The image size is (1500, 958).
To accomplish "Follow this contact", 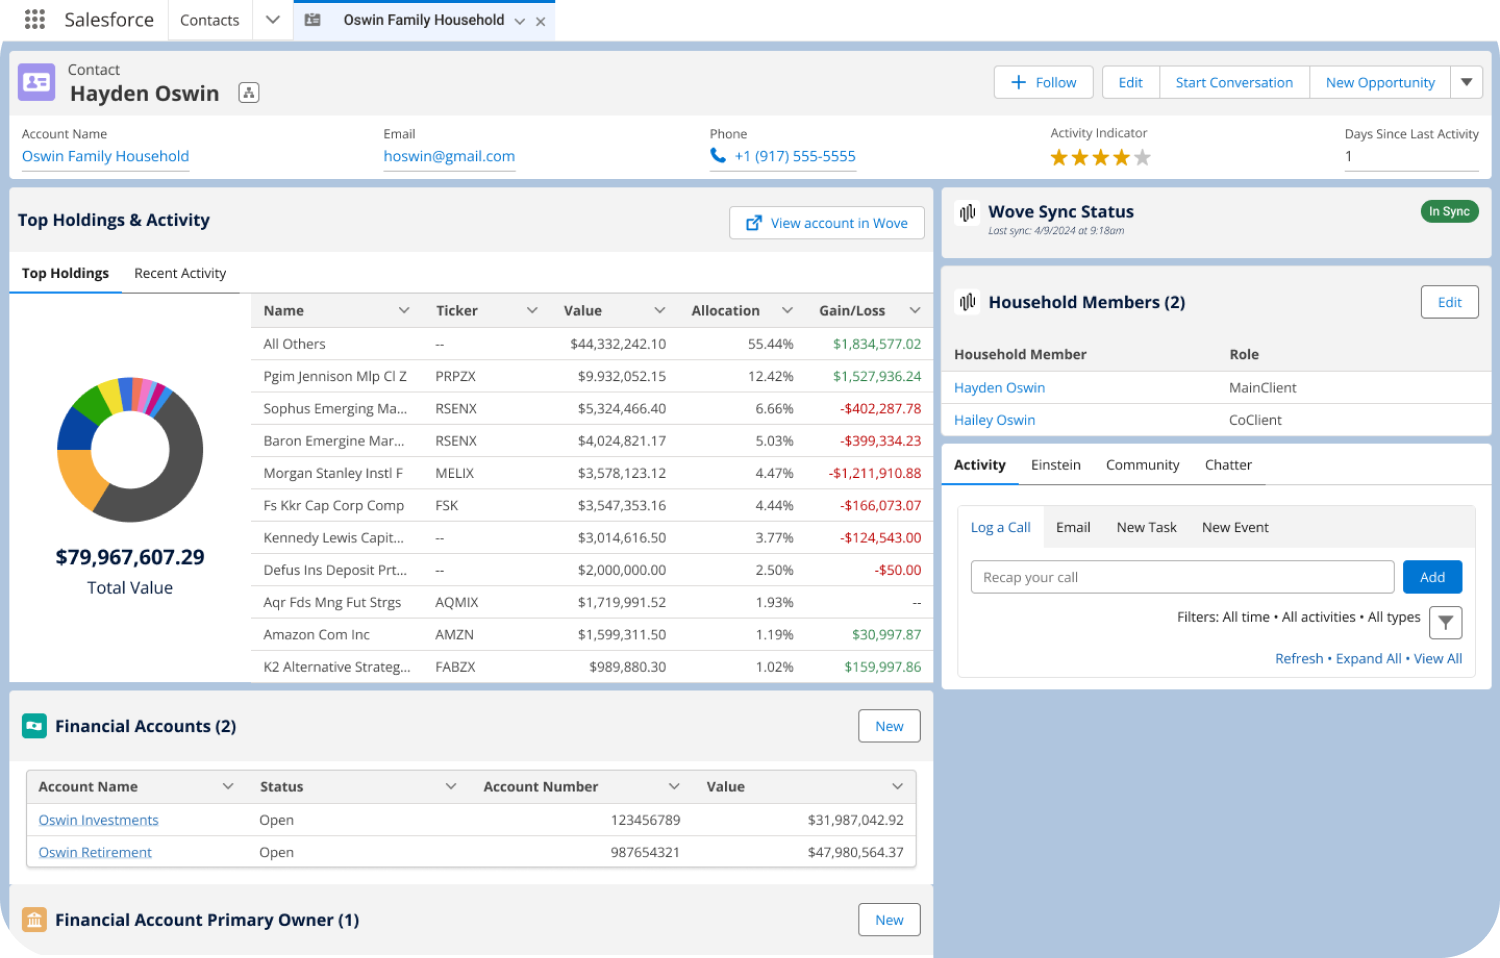I will [x=1044, y=82].
